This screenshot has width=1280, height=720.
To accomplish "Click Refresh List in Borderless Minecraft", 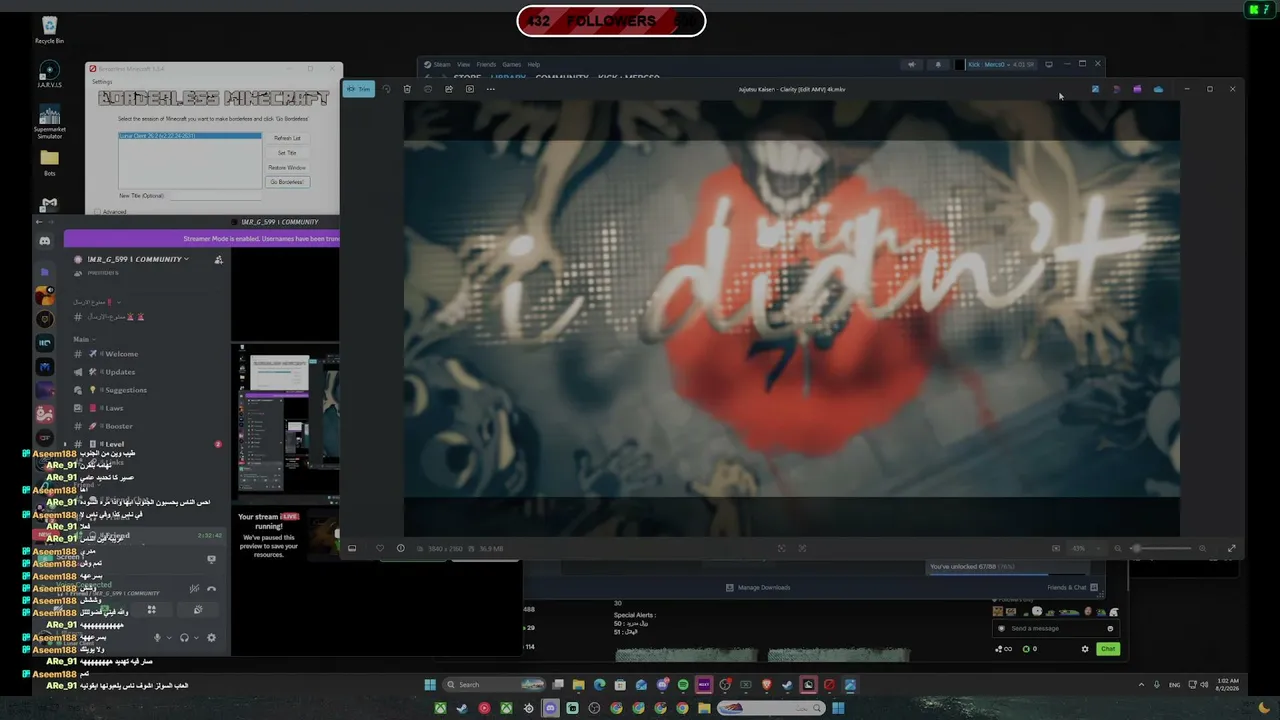I will pyautogui.click(x=287, y=138).
